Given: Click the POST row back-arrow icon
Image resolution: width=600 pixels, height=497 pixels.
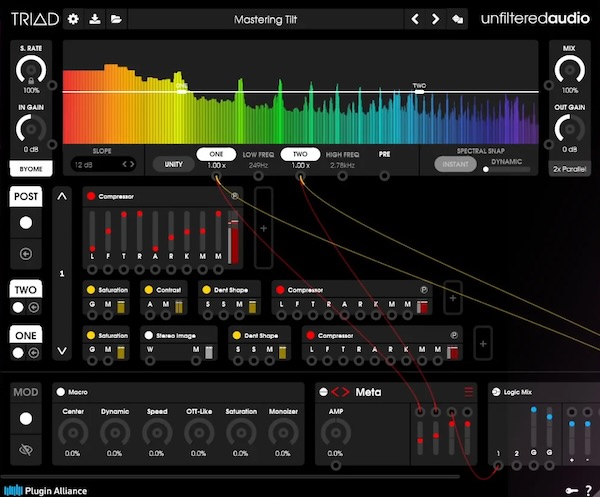Looking at the screenshot, I should pos(26,254).
